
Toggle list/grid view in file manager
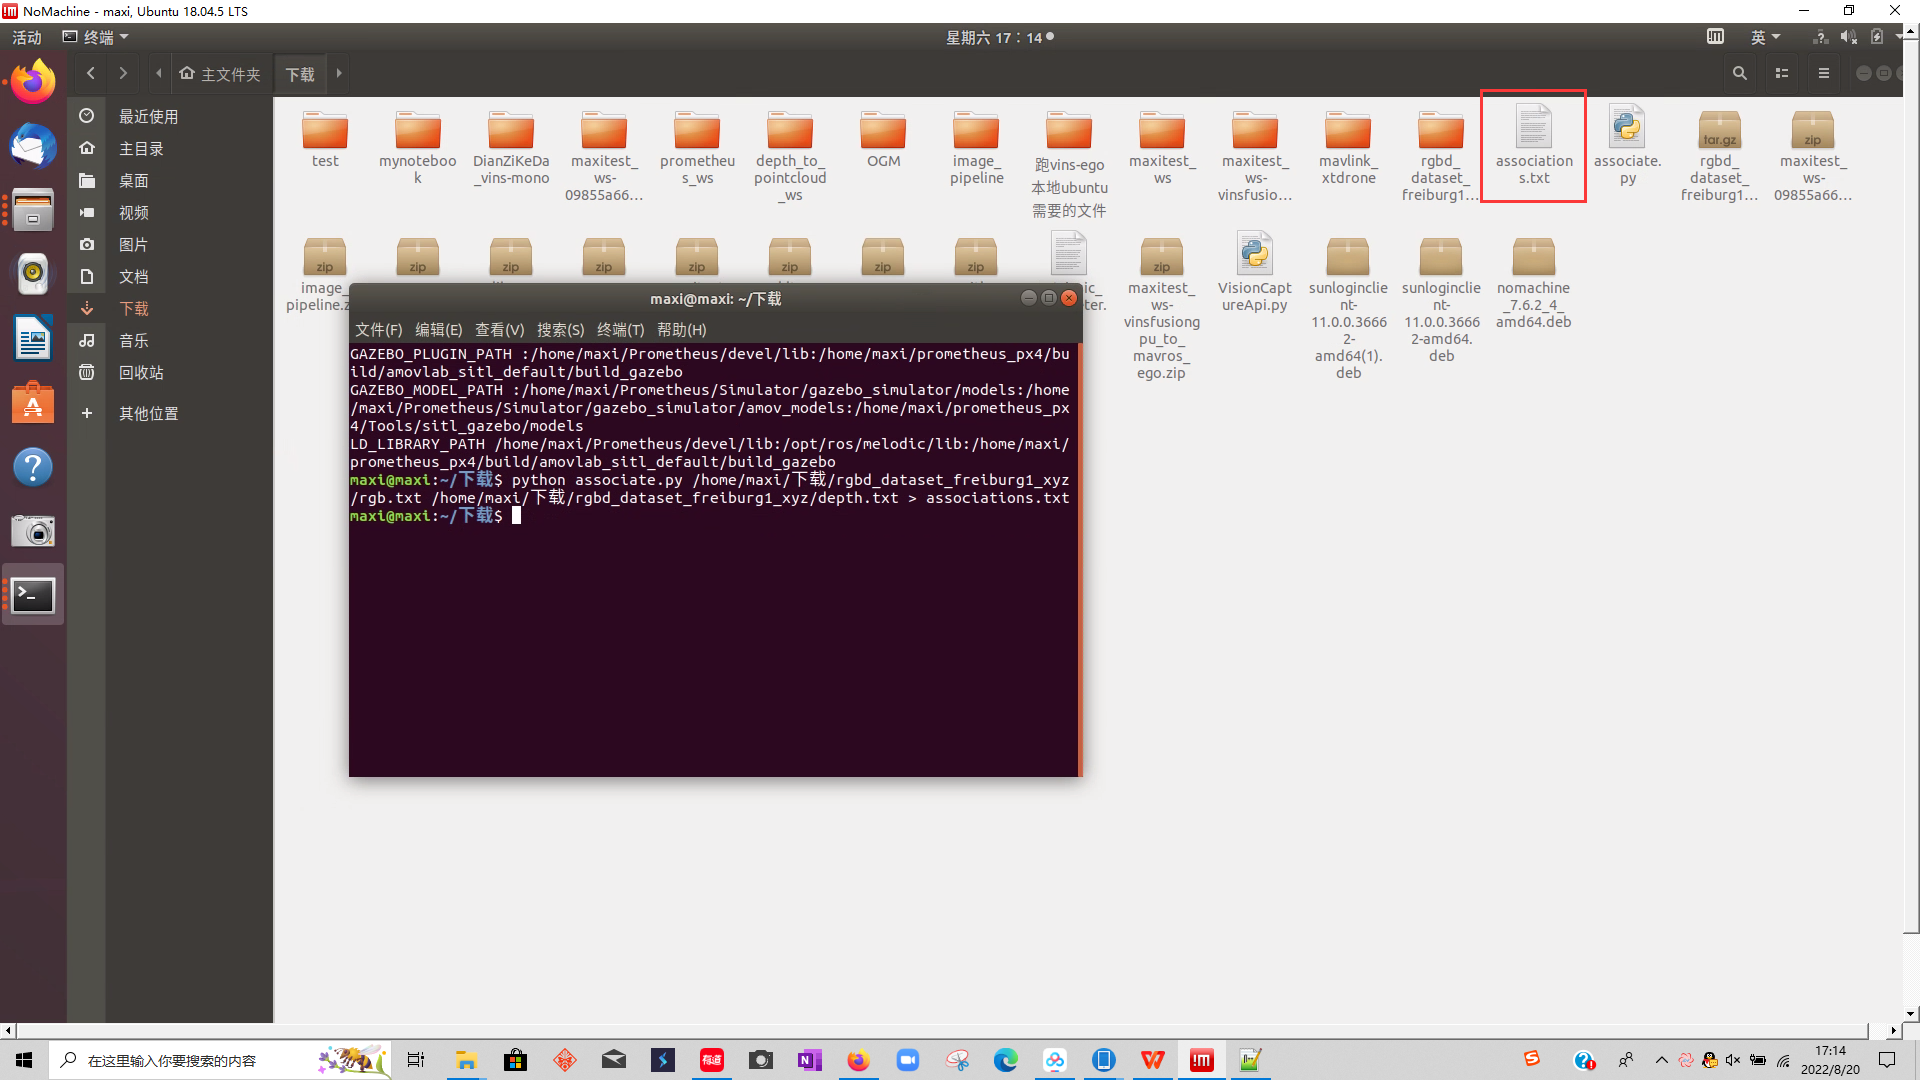pyautogui.click(x=1782, y=73)
